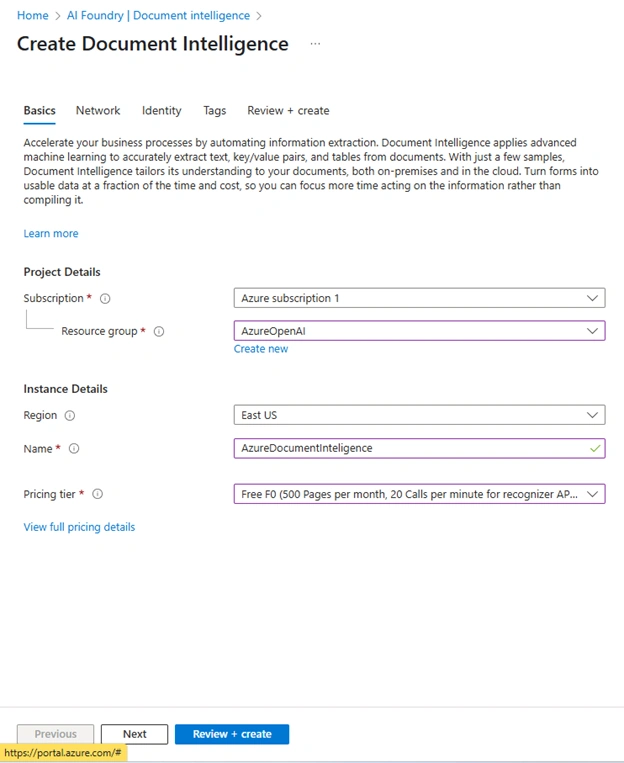Click the green checkmark in Name field
This screenshot has width=624, height=763.
(595, 448)
